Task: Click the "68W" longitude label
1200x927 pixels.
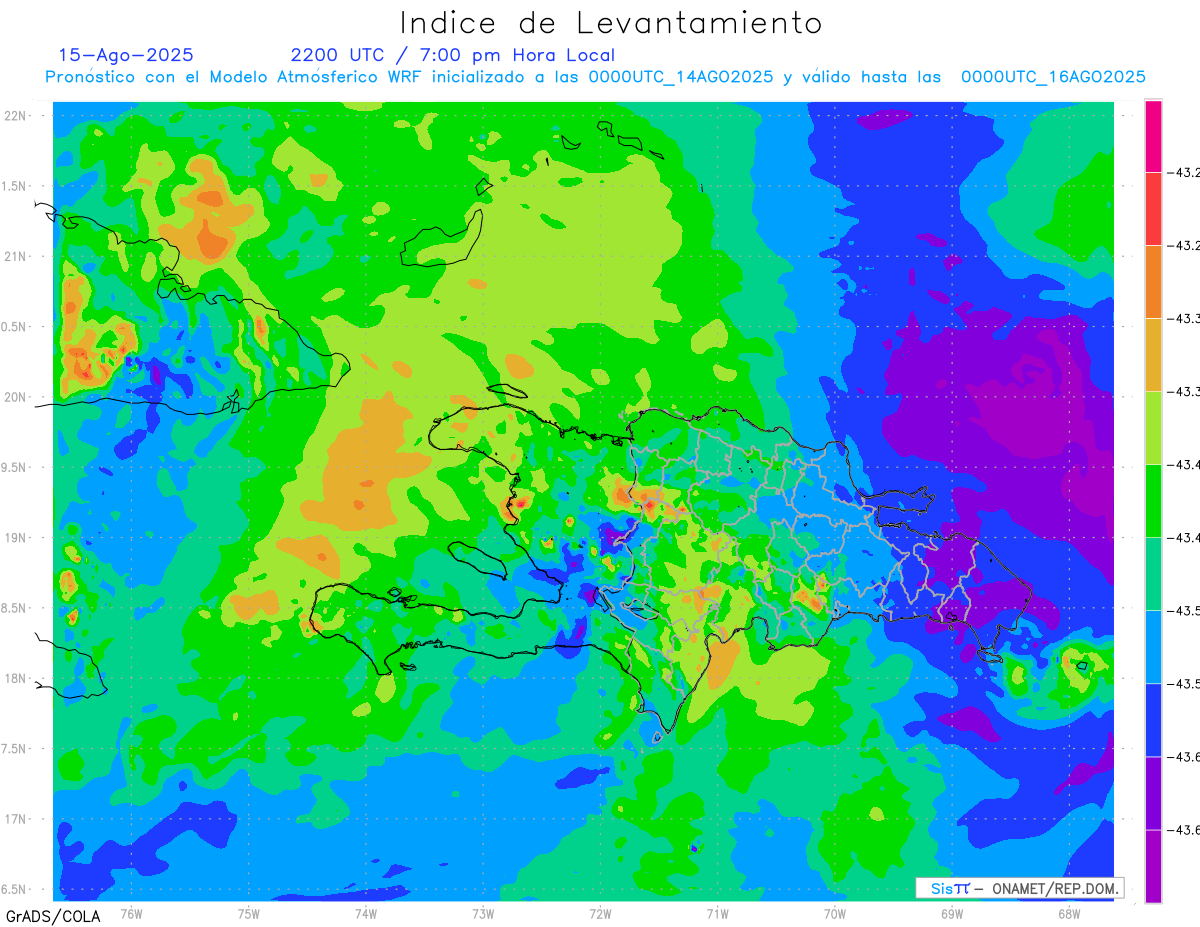Action: pyautogui.click(x=1069, y=913)
